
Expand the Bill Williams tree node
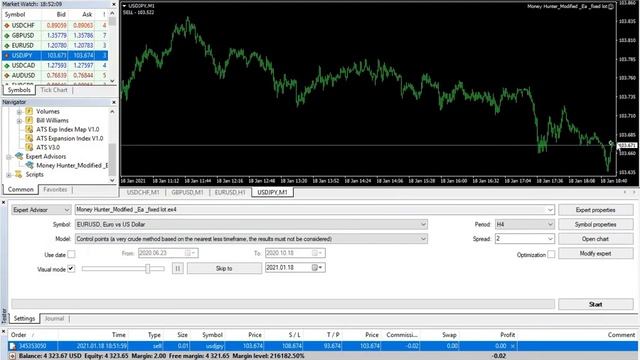(x=19, y=120)
